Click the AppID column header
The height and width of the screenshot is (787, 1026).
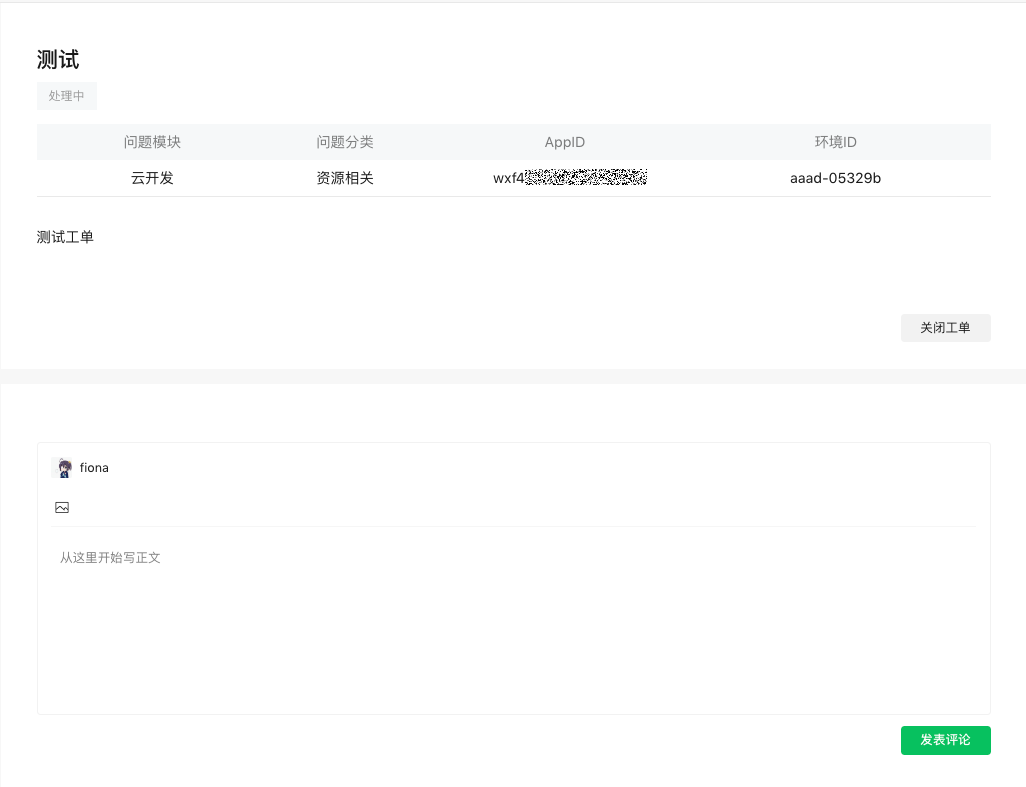click(x=565, y=142)
